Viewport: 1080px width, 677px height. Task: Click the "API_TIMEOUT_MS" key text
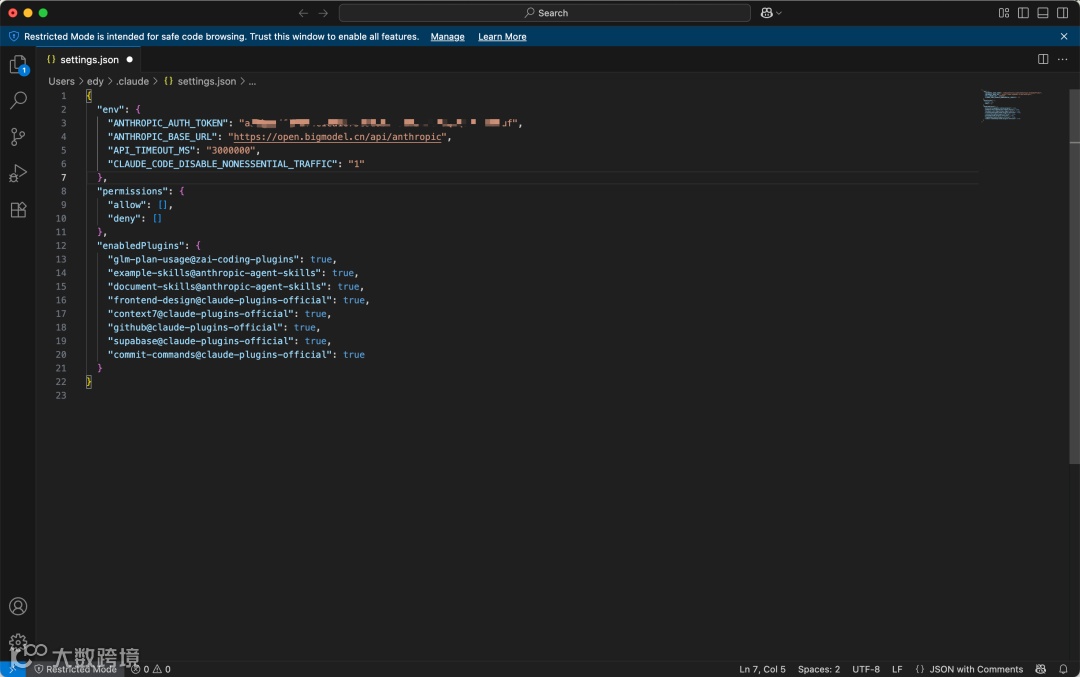point(151,150)
